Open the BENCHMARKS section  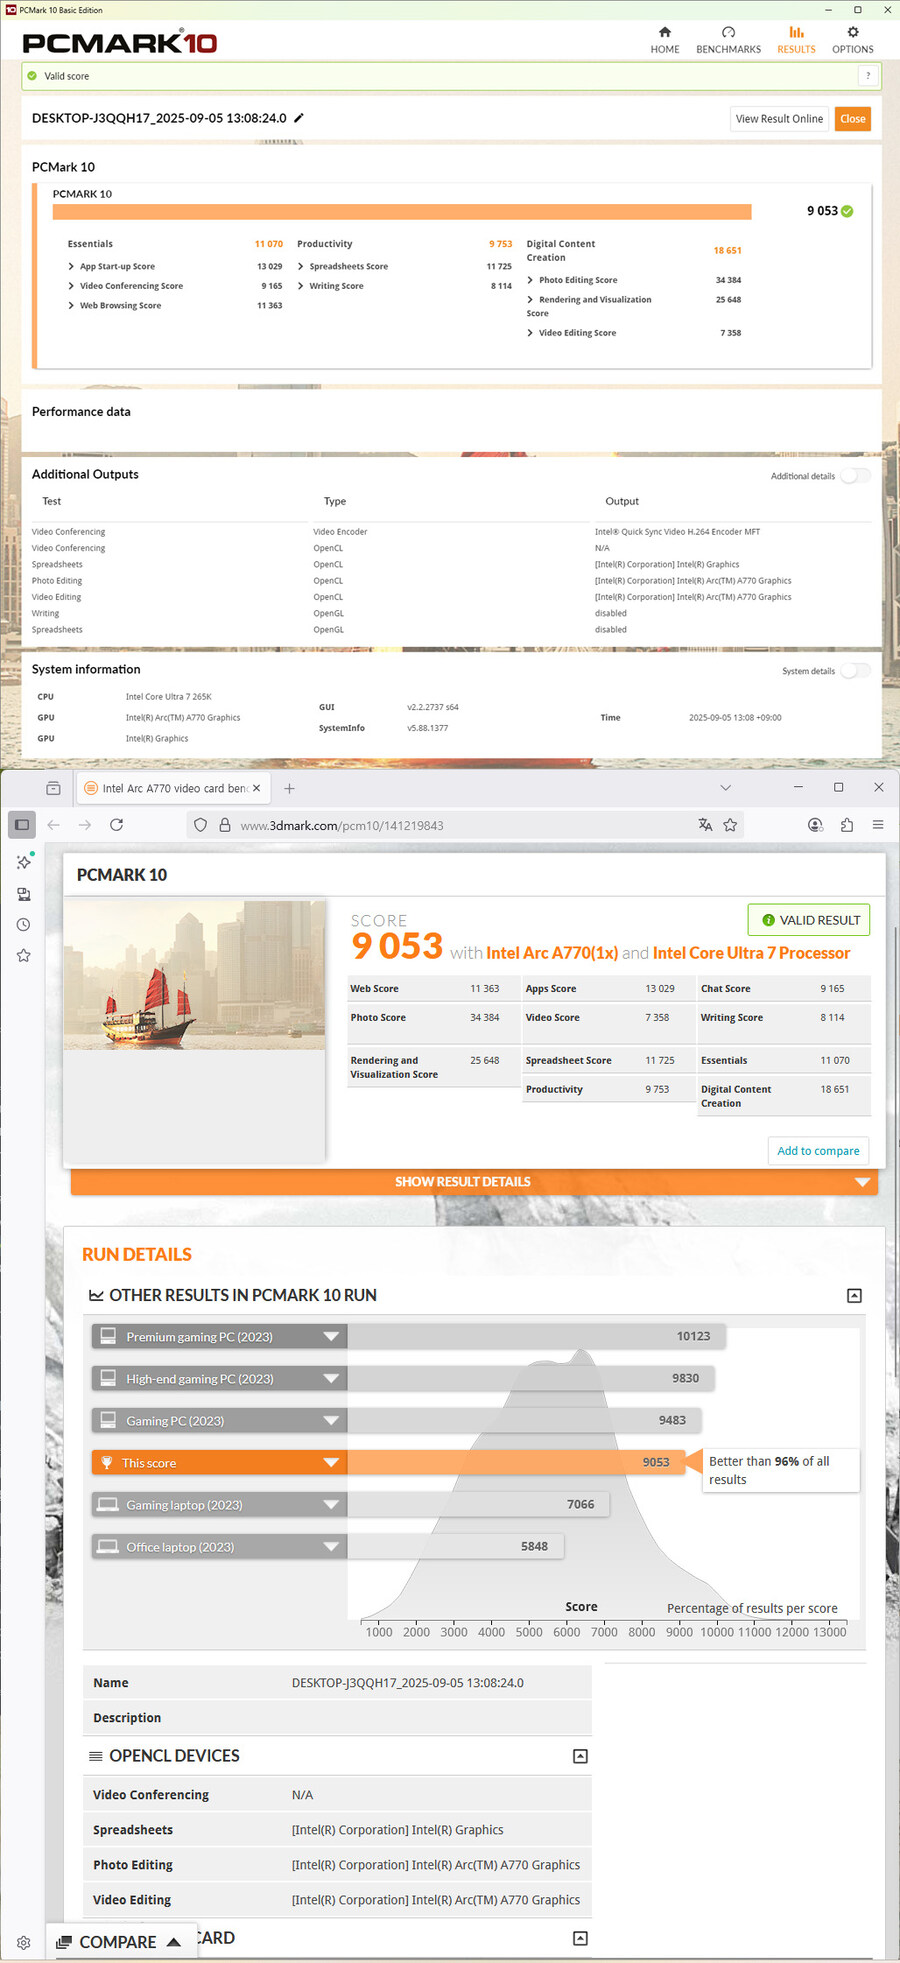click(728, 40)
